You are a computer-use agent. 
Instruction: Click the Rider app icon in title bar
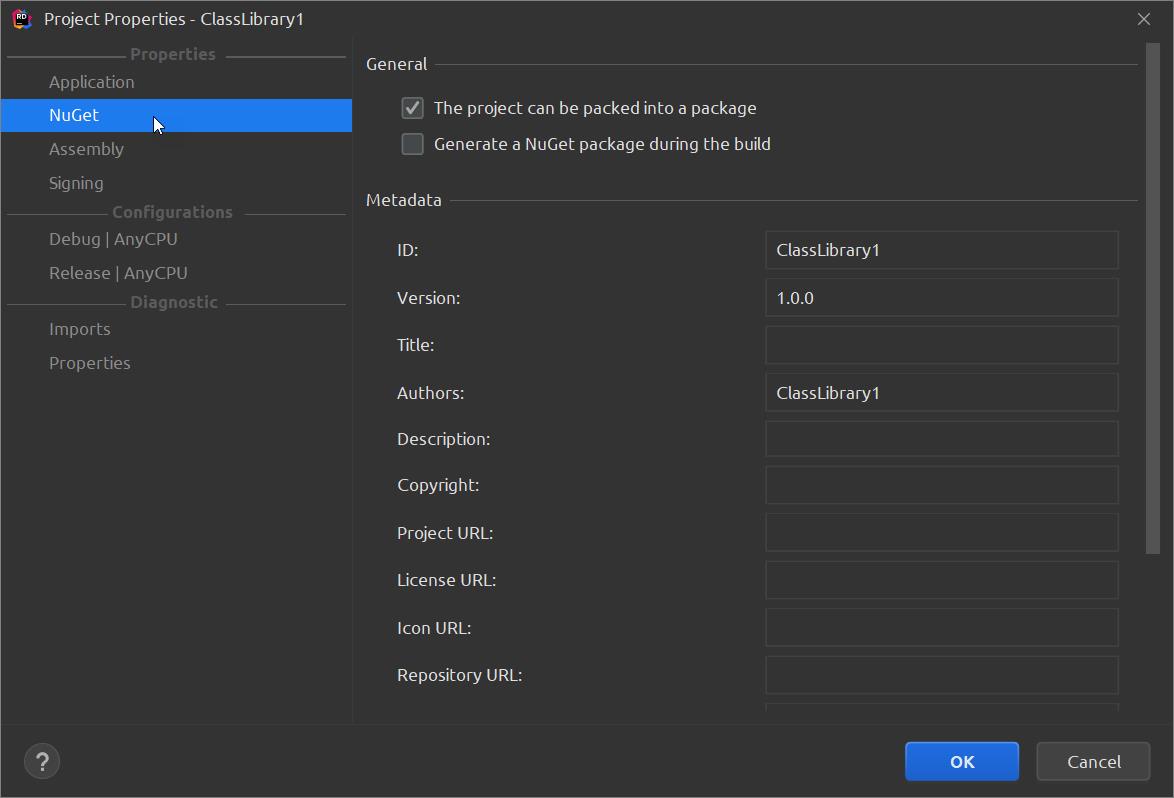click(22, 19)
